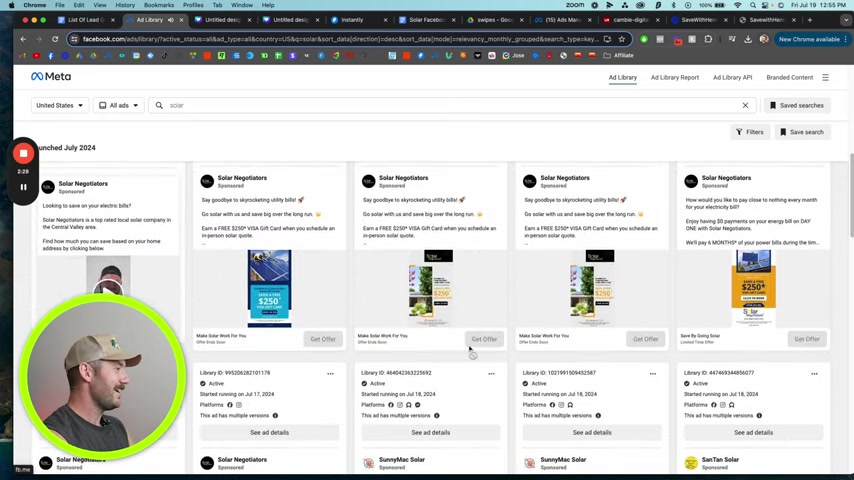The image size is (854, 480).
Task: Click Get Offer on the orange $250 ad
Action: point(807,339)
